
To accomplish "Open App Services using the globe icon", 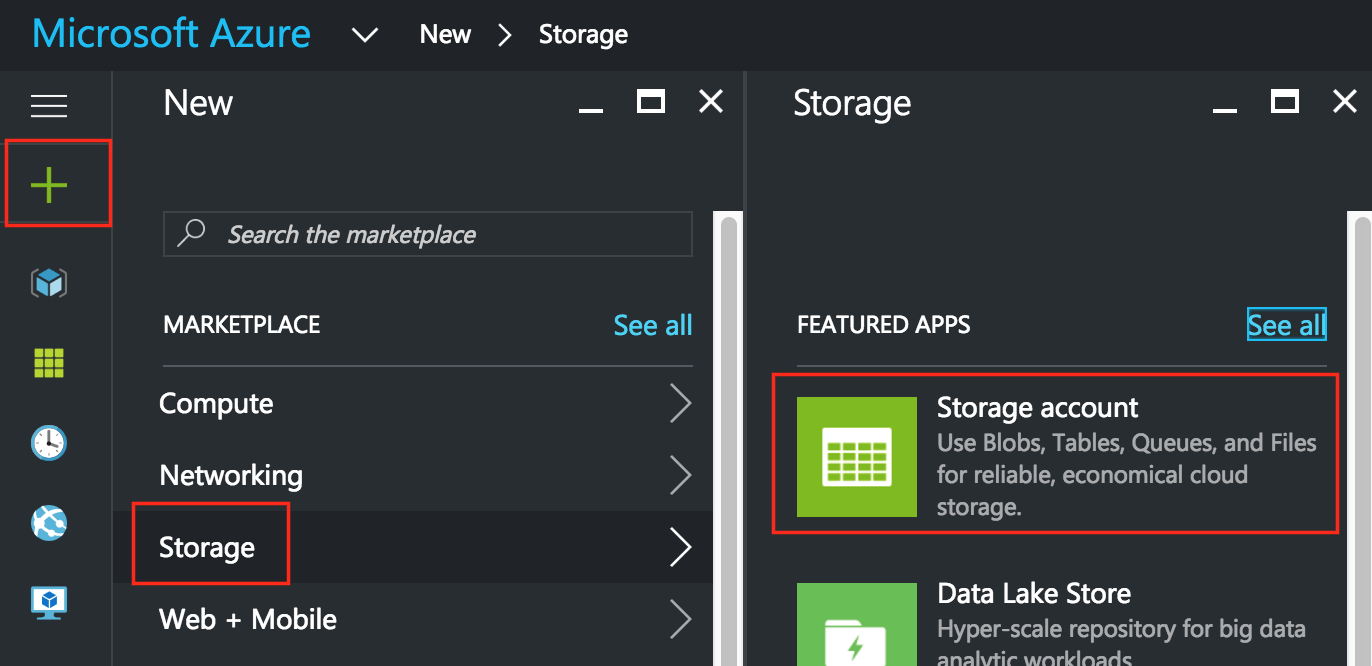I will point(48,523).
